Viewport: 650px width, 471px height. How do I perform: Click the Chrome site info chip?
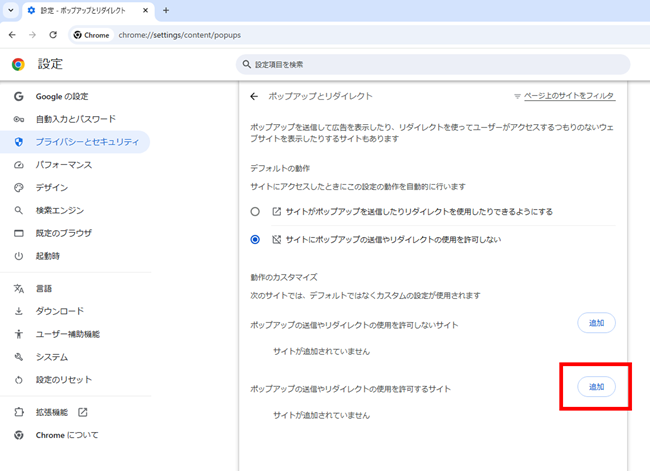click(x=91, y=35)
